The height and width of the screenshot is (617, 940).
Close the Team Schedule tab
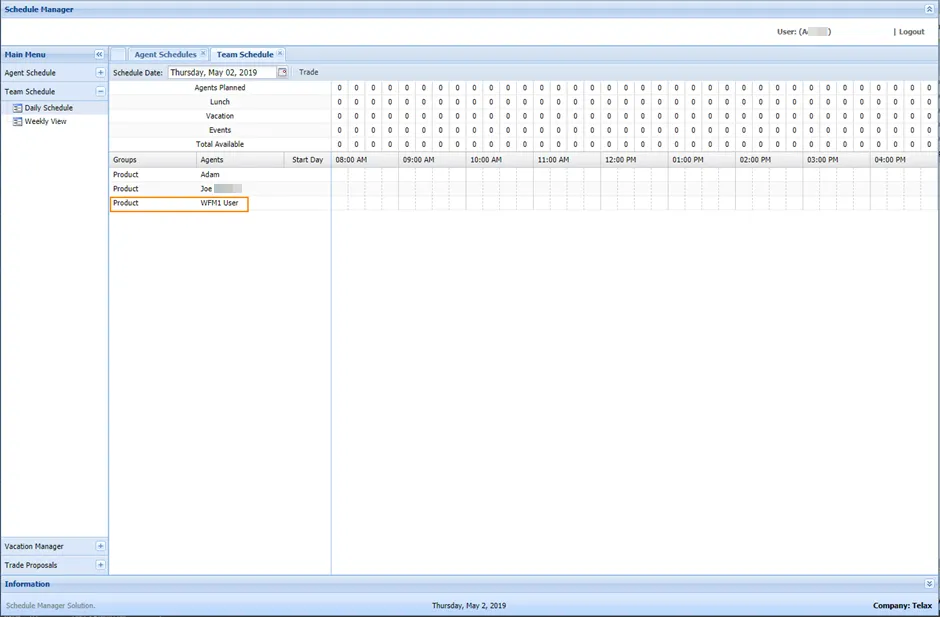tap(280, 53)
